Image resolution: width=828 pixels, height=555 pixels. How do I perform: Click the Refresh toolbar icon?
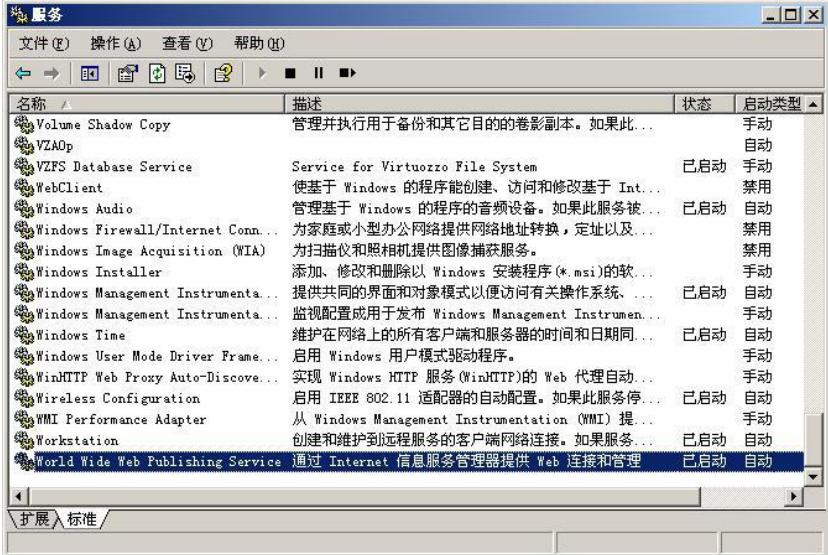pyautogui.click(x=157, y=73)
